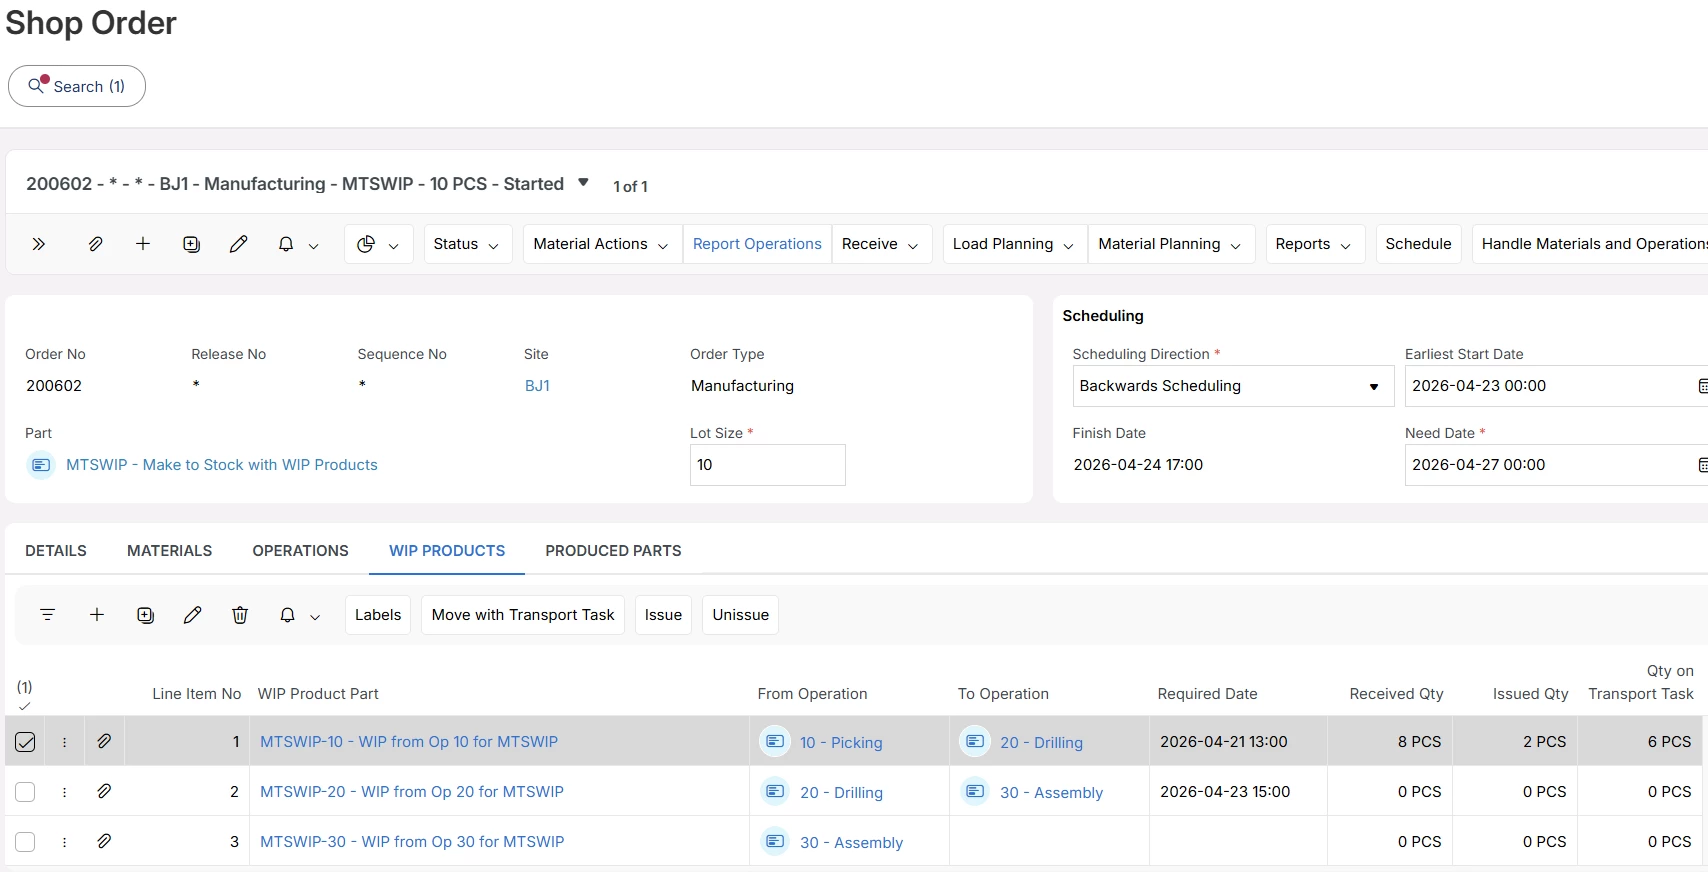Expand the Receive dropdown
The image size is (1708, 872).
pyautogui.click(x=881, y=244)
